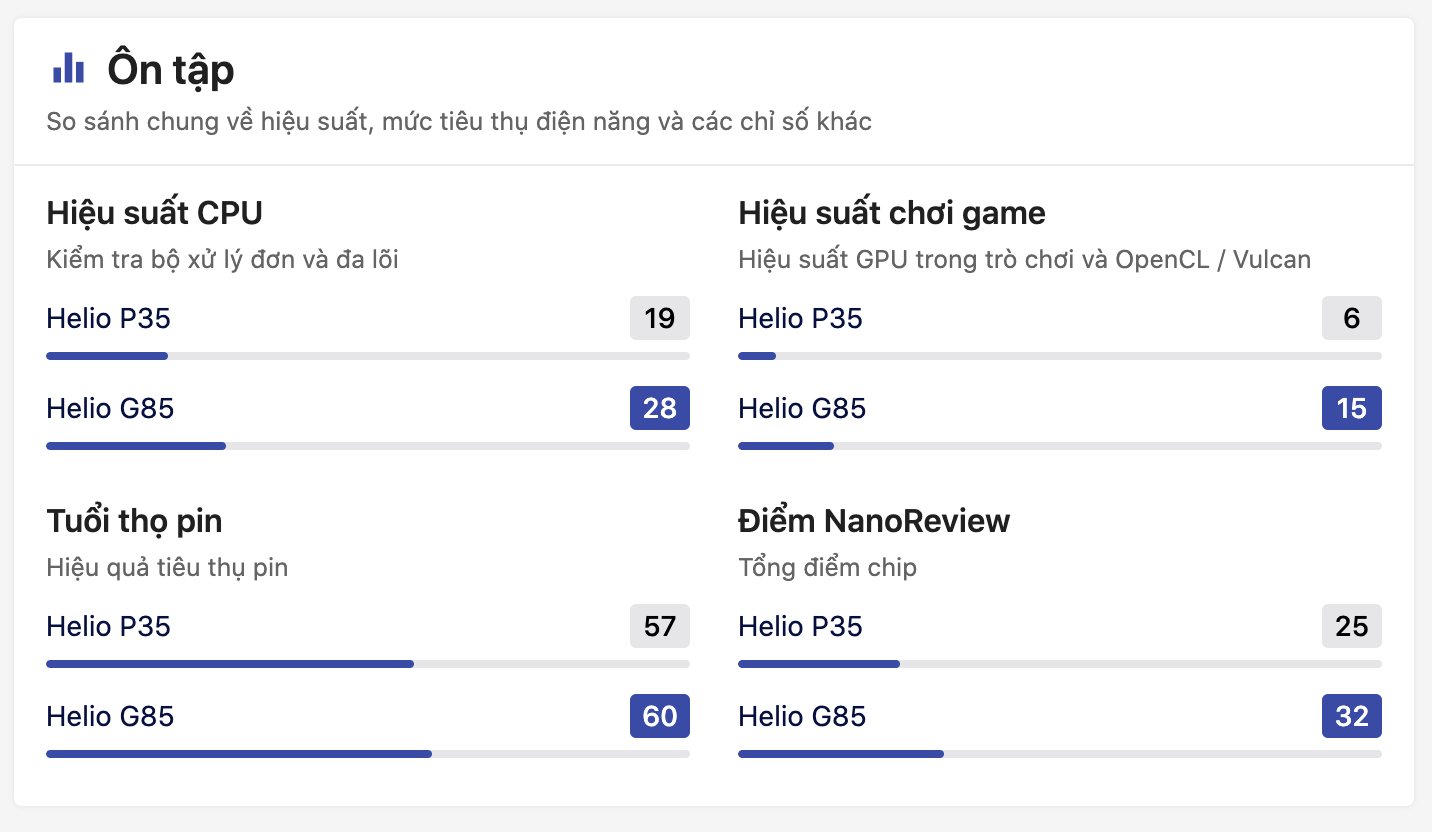Click Helio G85 under Điểm NanoReview

(802, 717)
